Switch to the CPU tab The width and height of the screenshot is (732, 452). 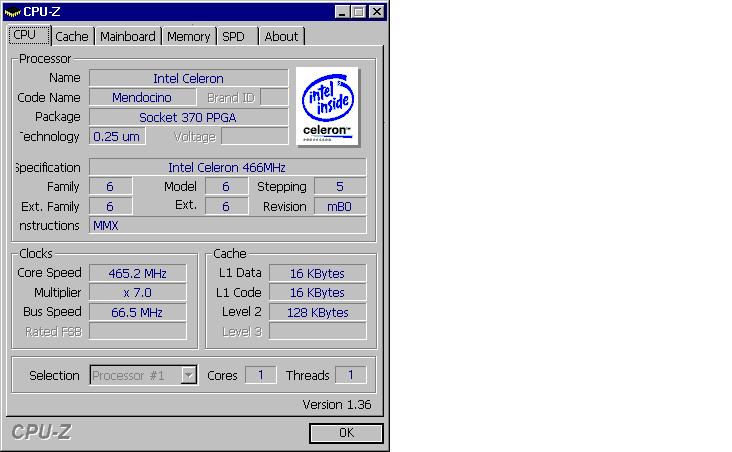click(29, 35)
